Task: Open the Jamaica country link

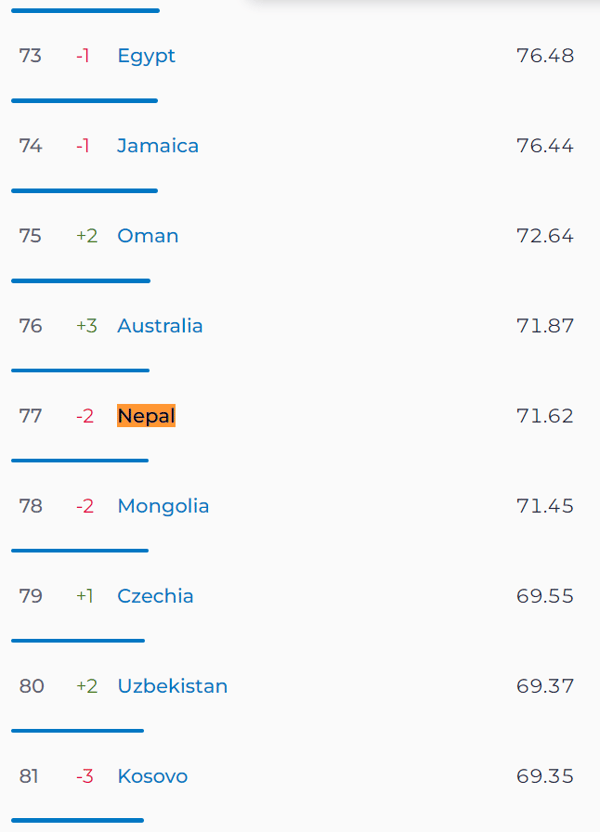Action: pos(158,145)
